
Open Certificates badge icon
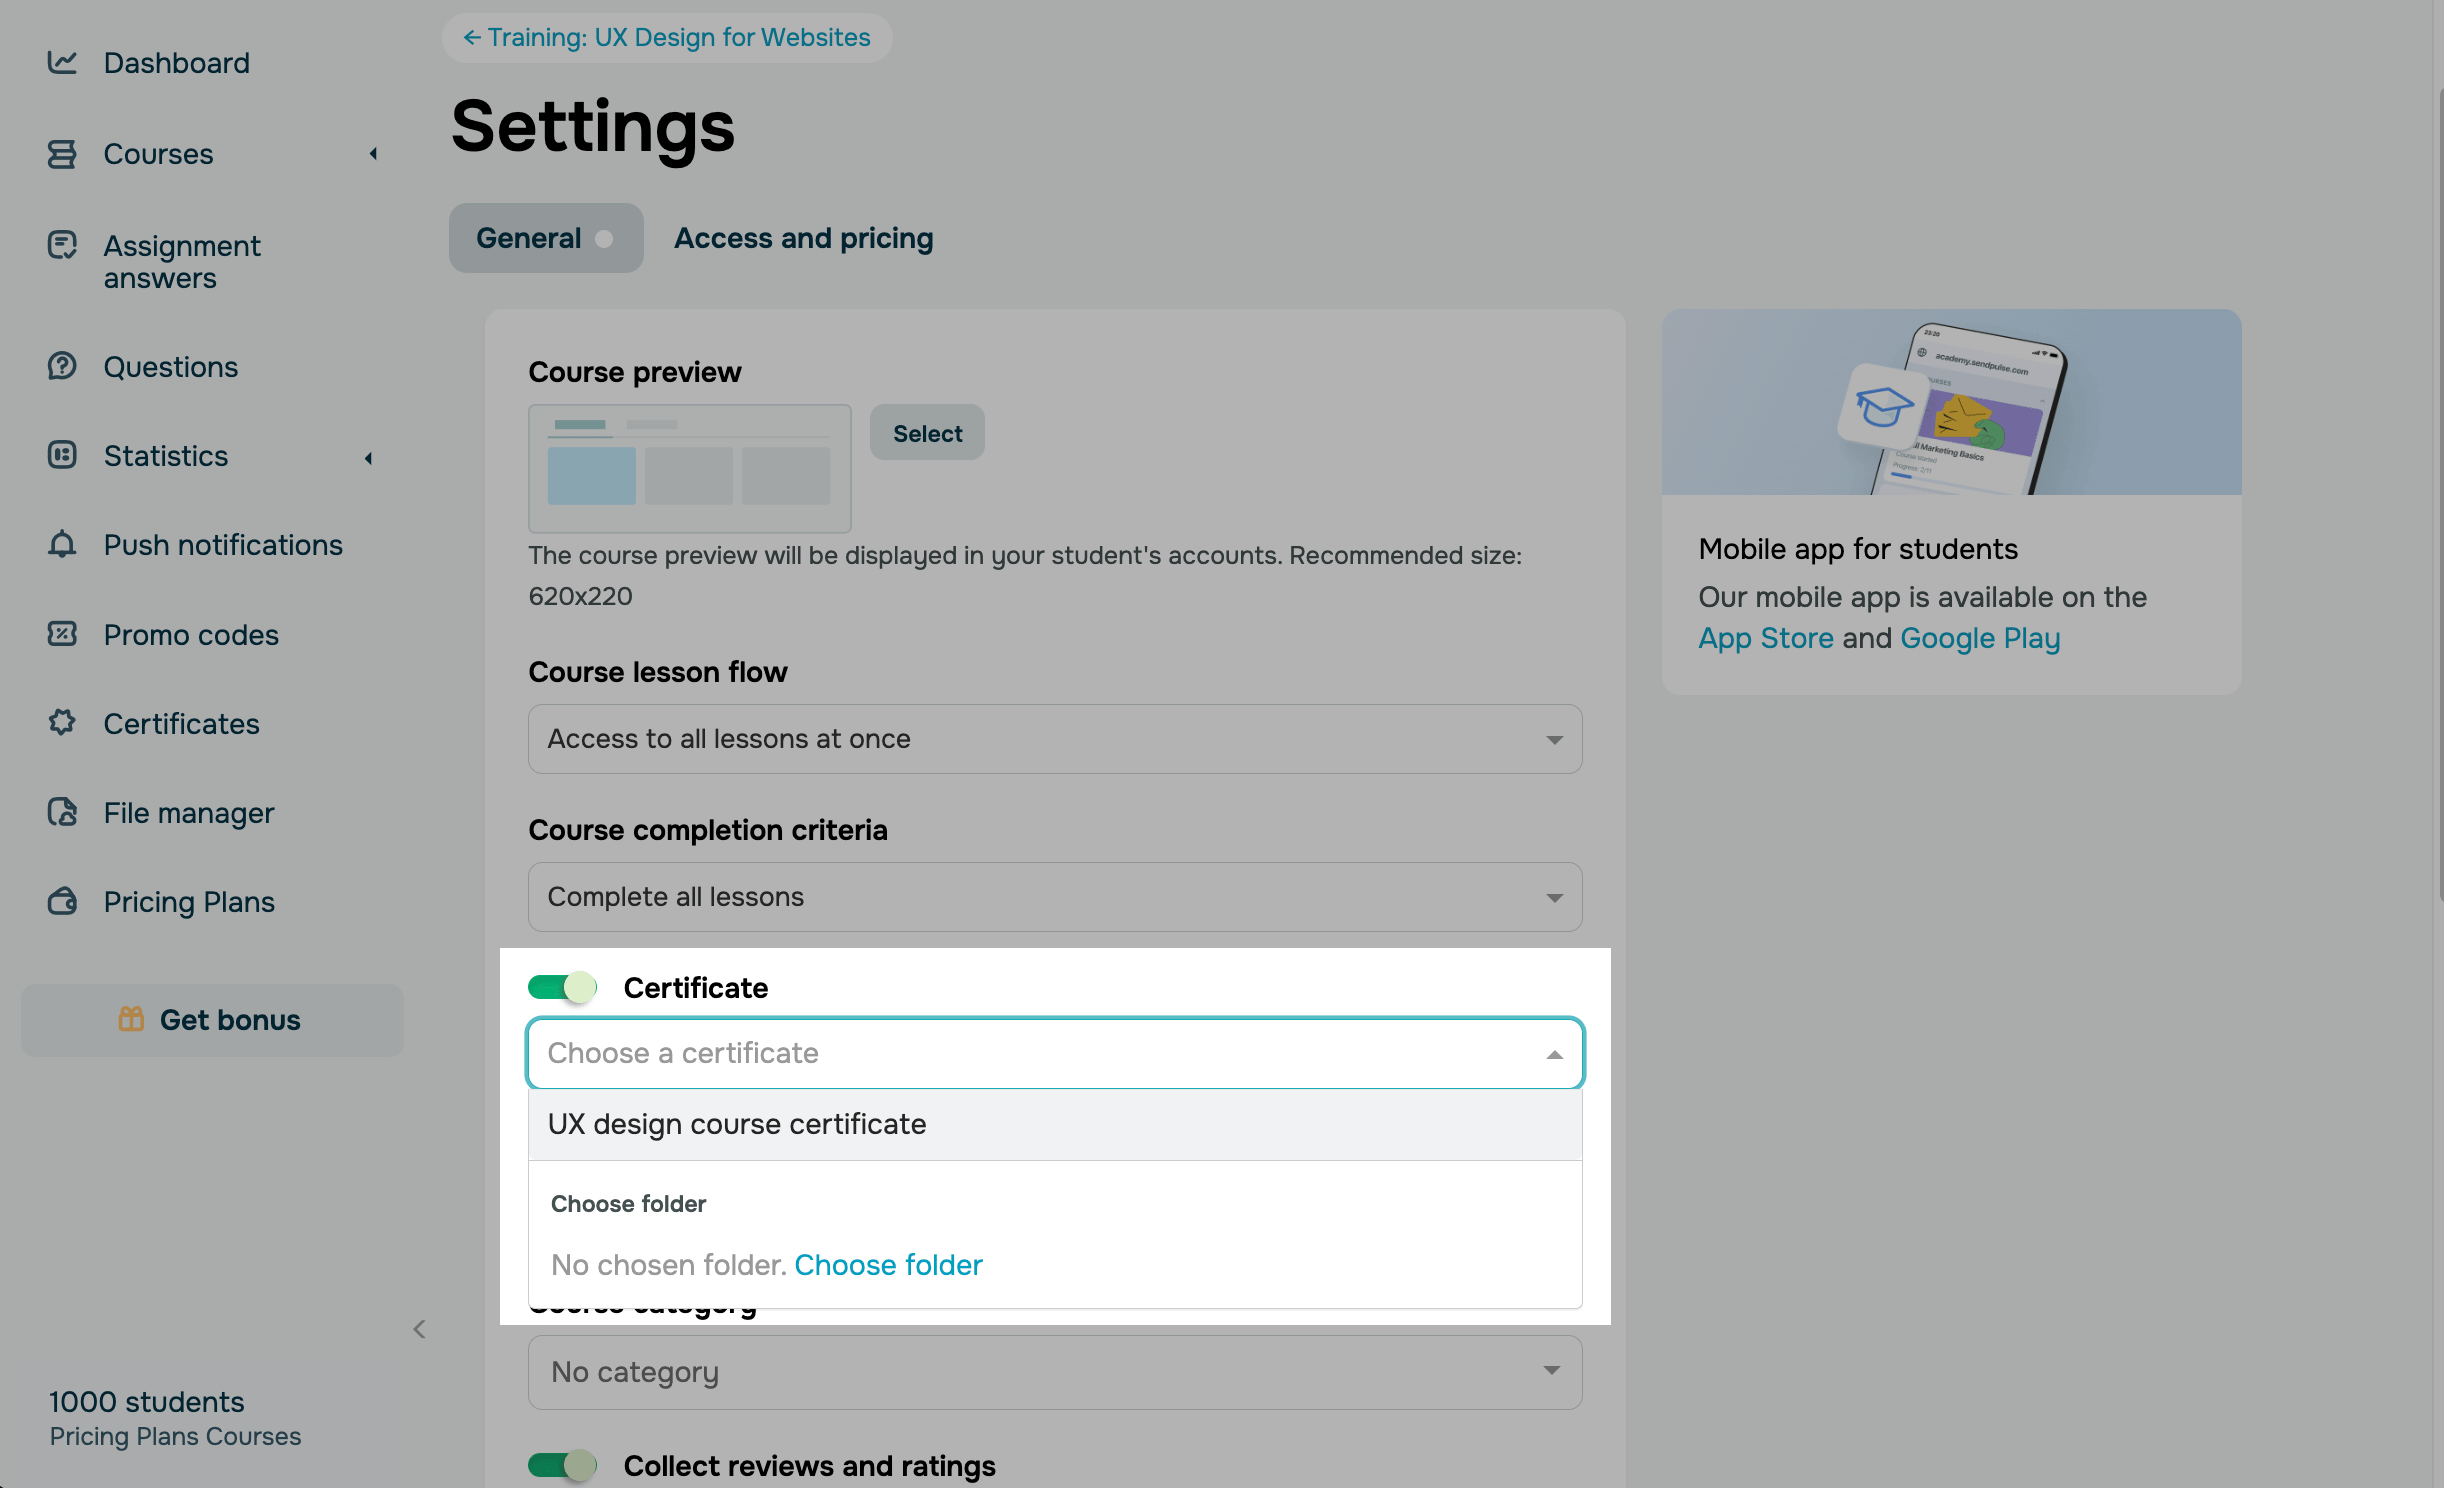[62, 722]
